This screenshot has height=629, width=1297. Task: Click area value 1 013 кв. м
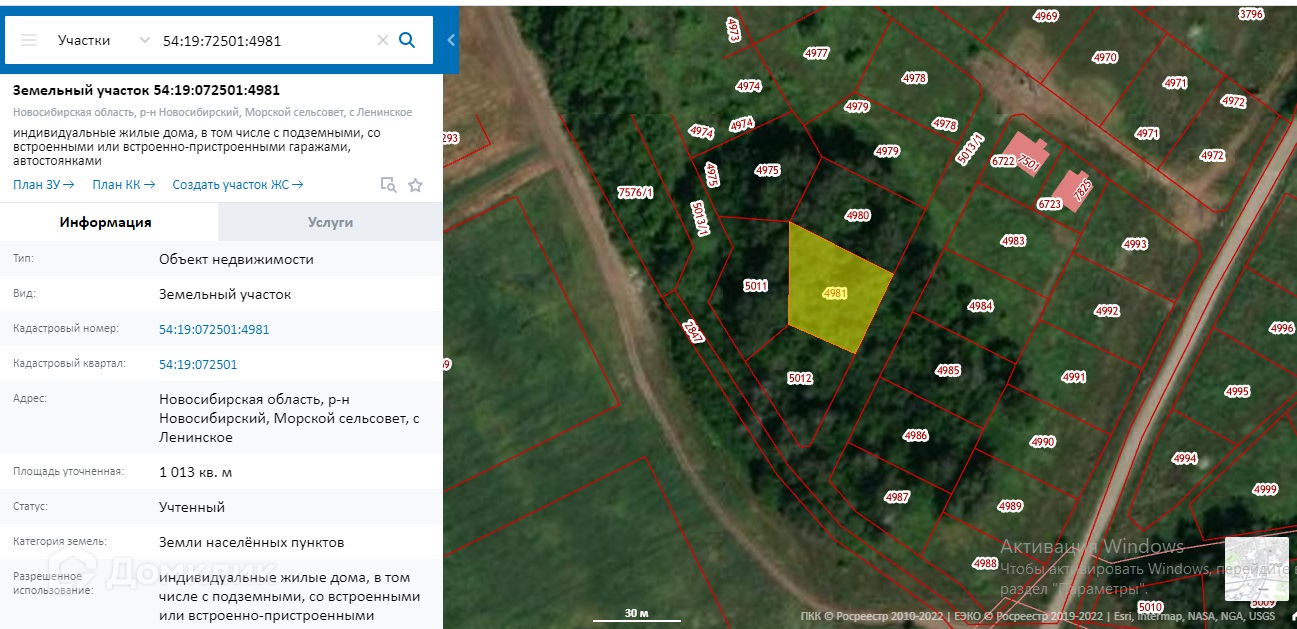(x=195, y=472)
